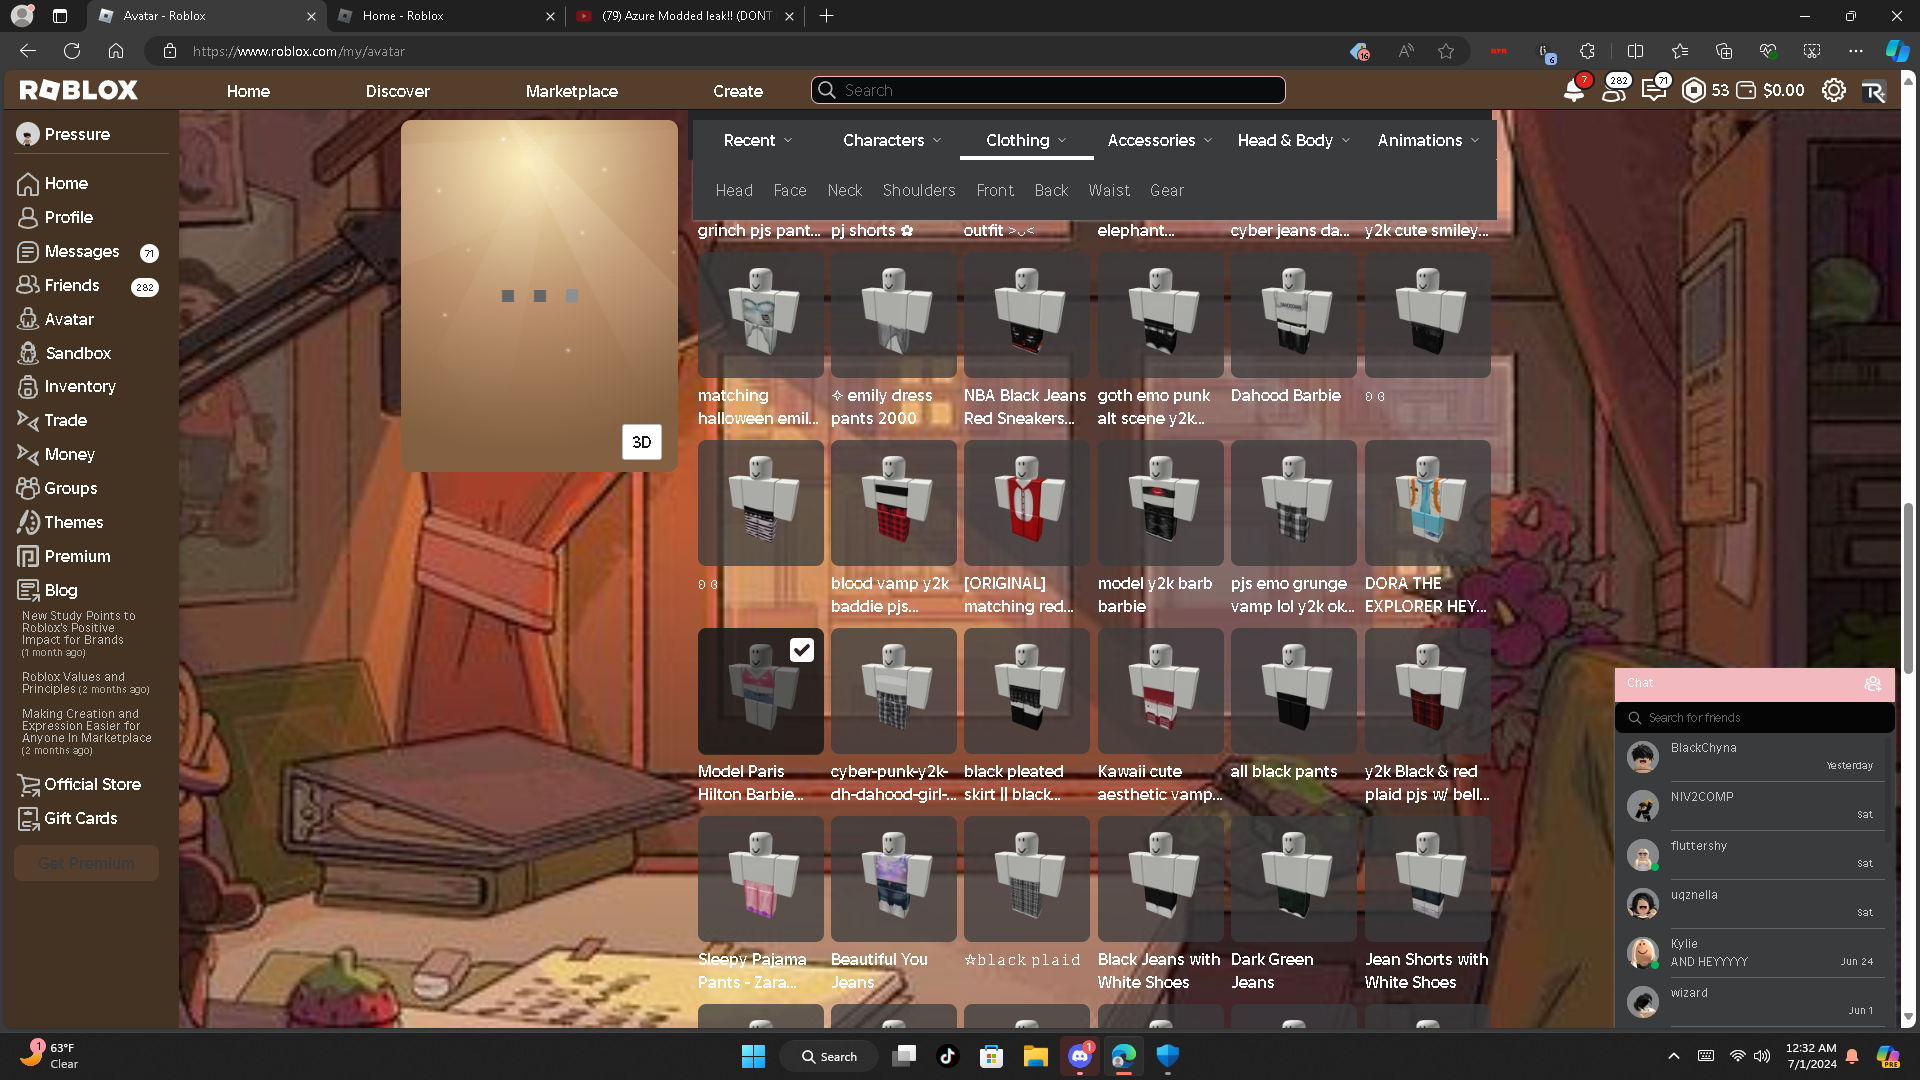Expand the Accessories dropdown
Viewport: 1920px width, 1080px height.
pos(1160,140)
